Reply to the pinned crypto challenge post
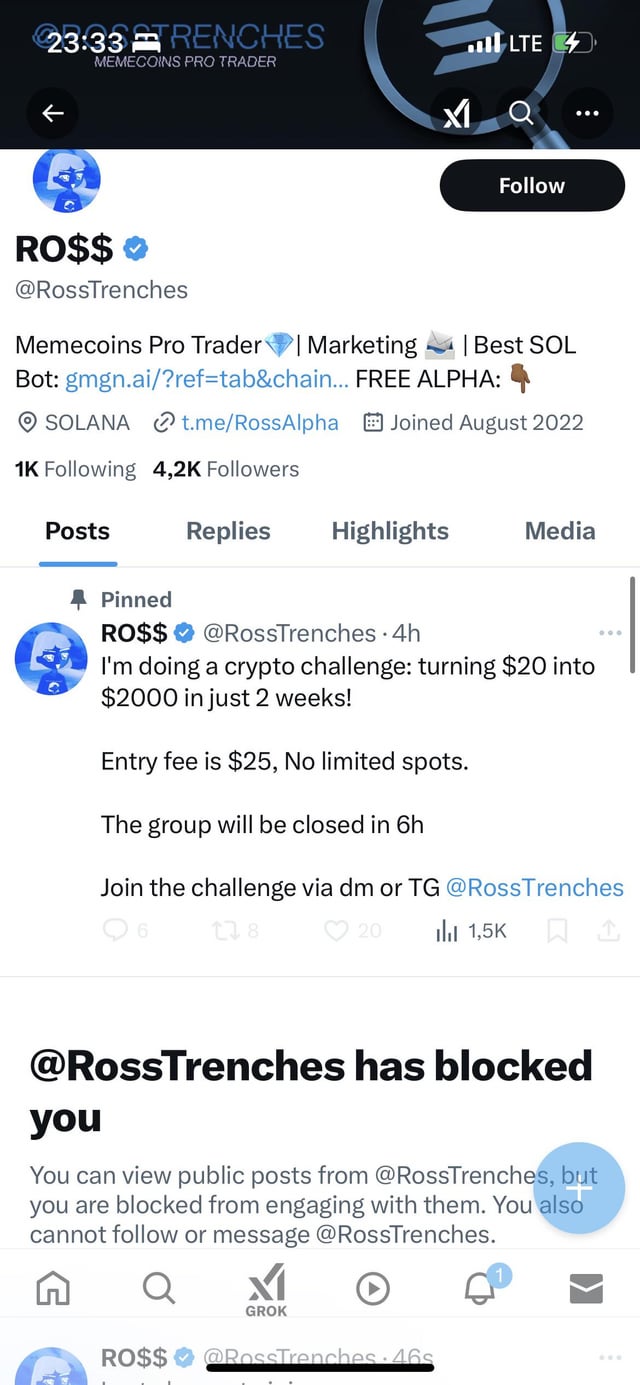This screenshot has height=1385, width=640. (117, 931)
